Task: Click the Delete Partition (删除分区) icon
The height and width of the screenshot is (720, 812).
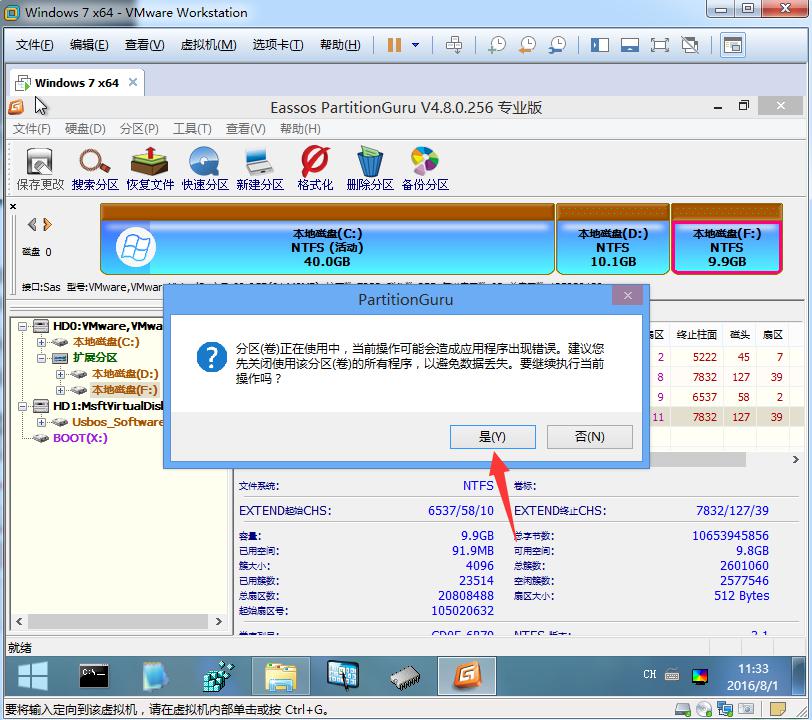Action: [370, 168]
